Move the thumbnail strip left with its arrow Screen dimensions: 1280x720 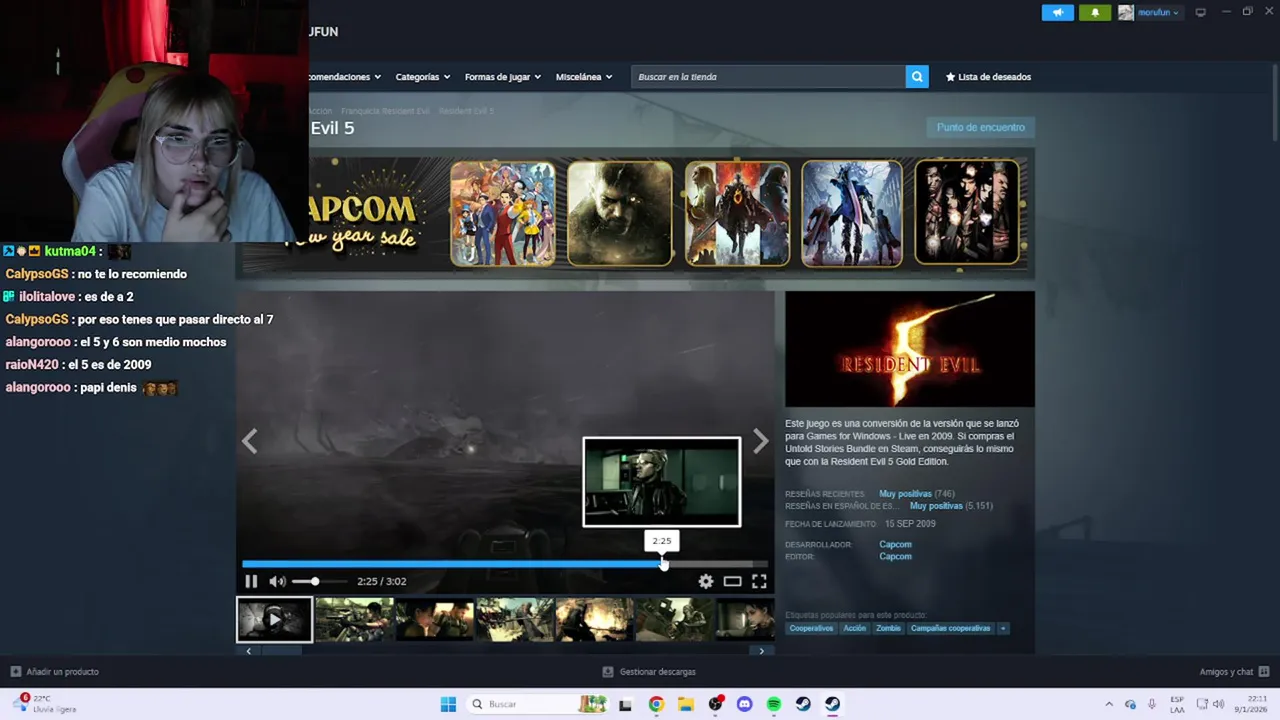tap(248, 651)
